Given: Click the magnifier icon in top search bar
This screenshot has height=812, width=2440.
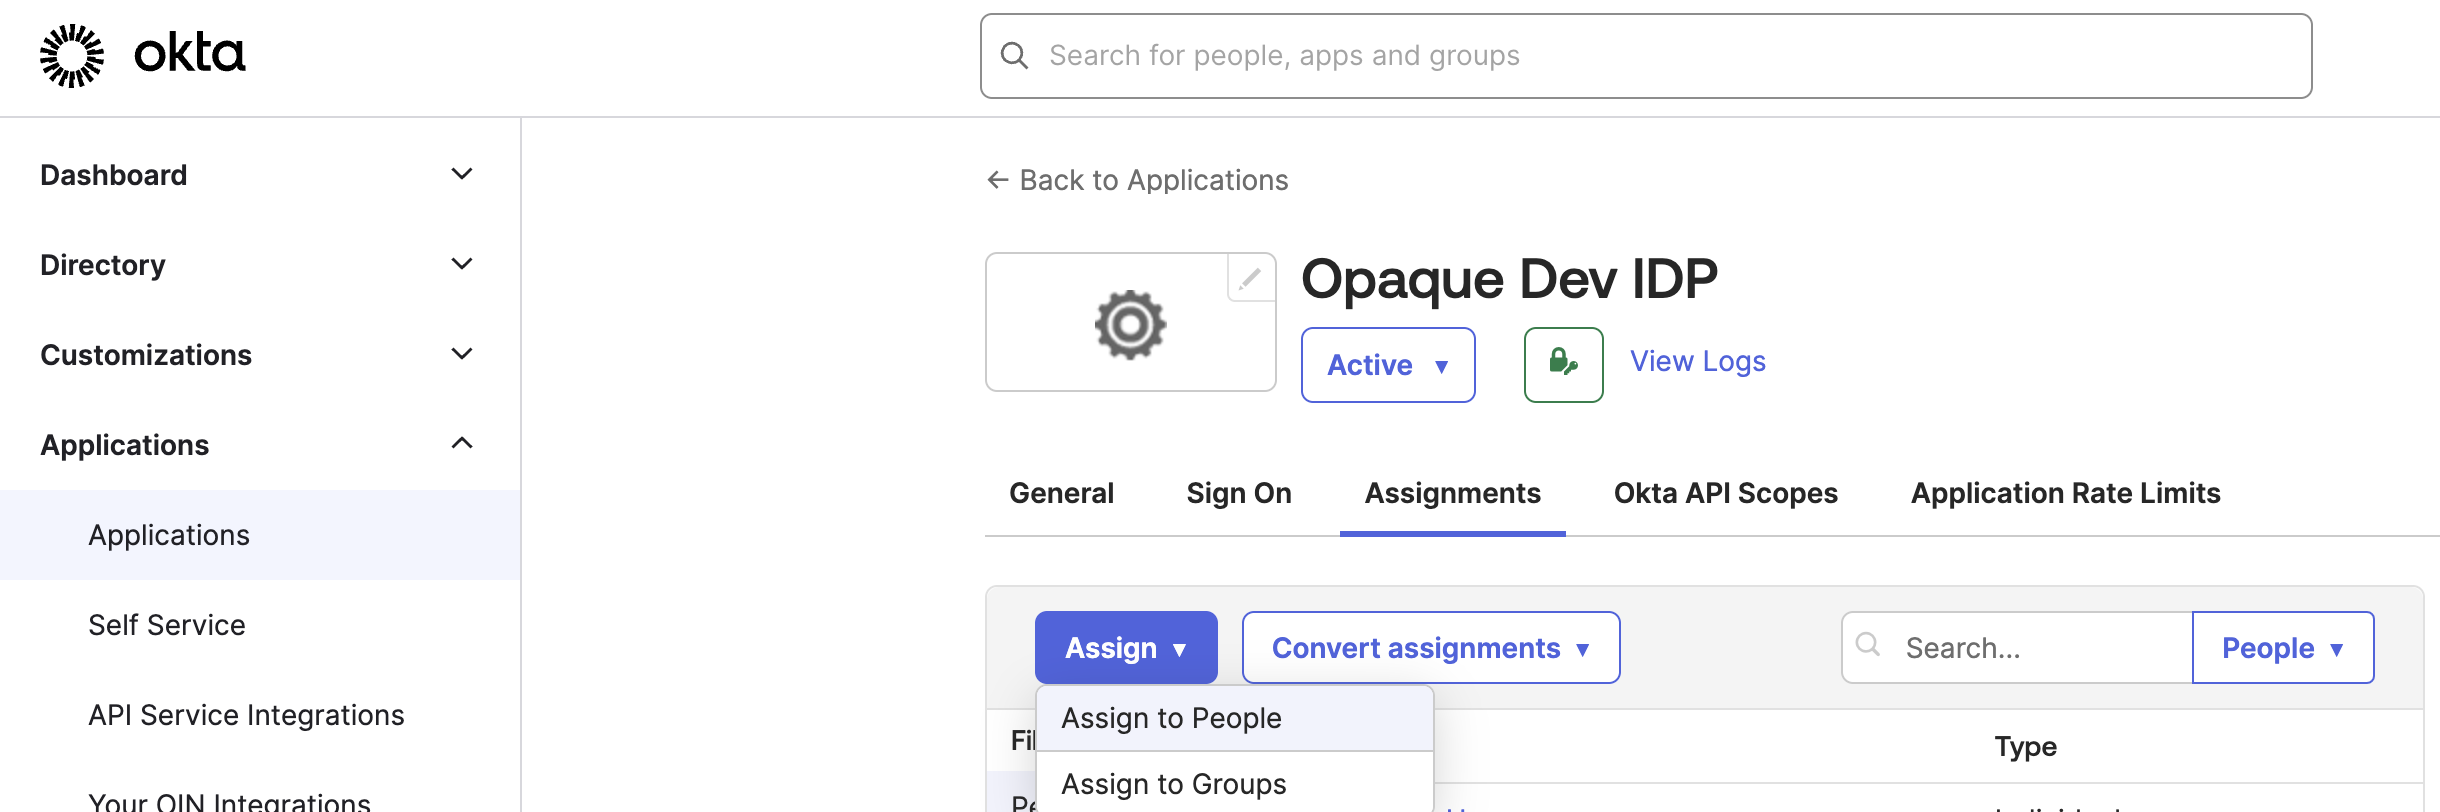Looking at the screenshot, I should 1014,56.
